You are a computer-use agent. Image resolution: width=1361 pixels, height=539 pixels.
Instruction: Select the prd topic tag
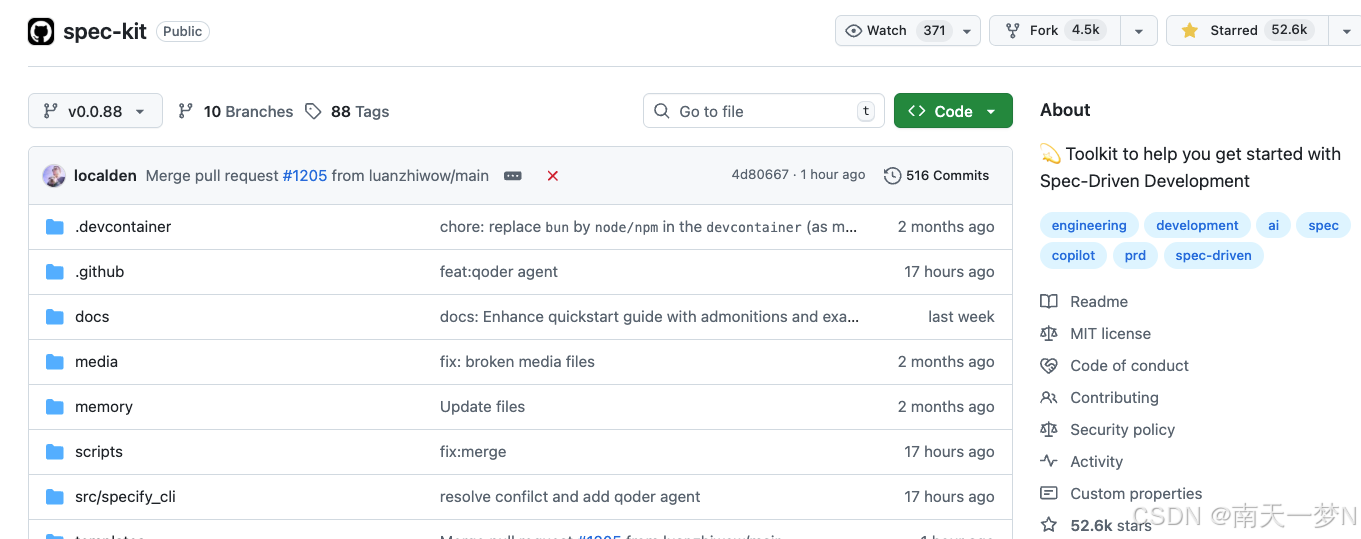tap(1135, 255)
